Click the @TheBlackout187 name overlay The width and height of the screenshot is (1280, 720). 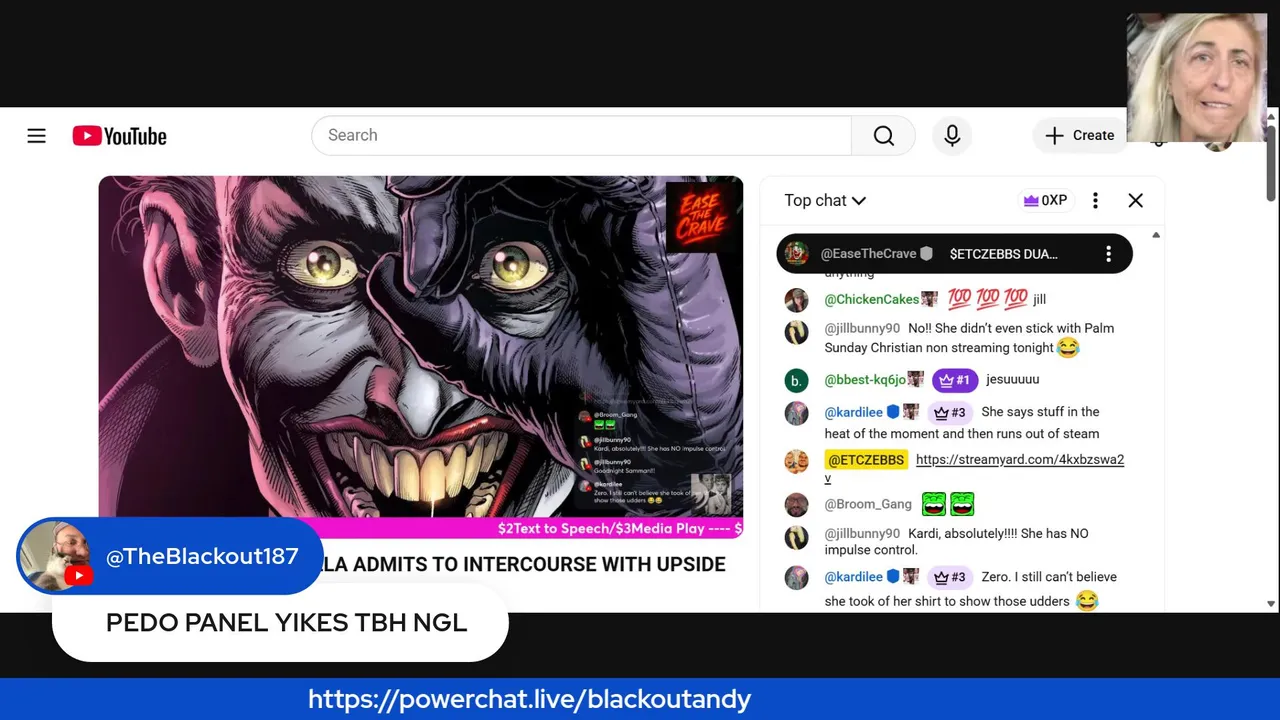click(202, 557)
